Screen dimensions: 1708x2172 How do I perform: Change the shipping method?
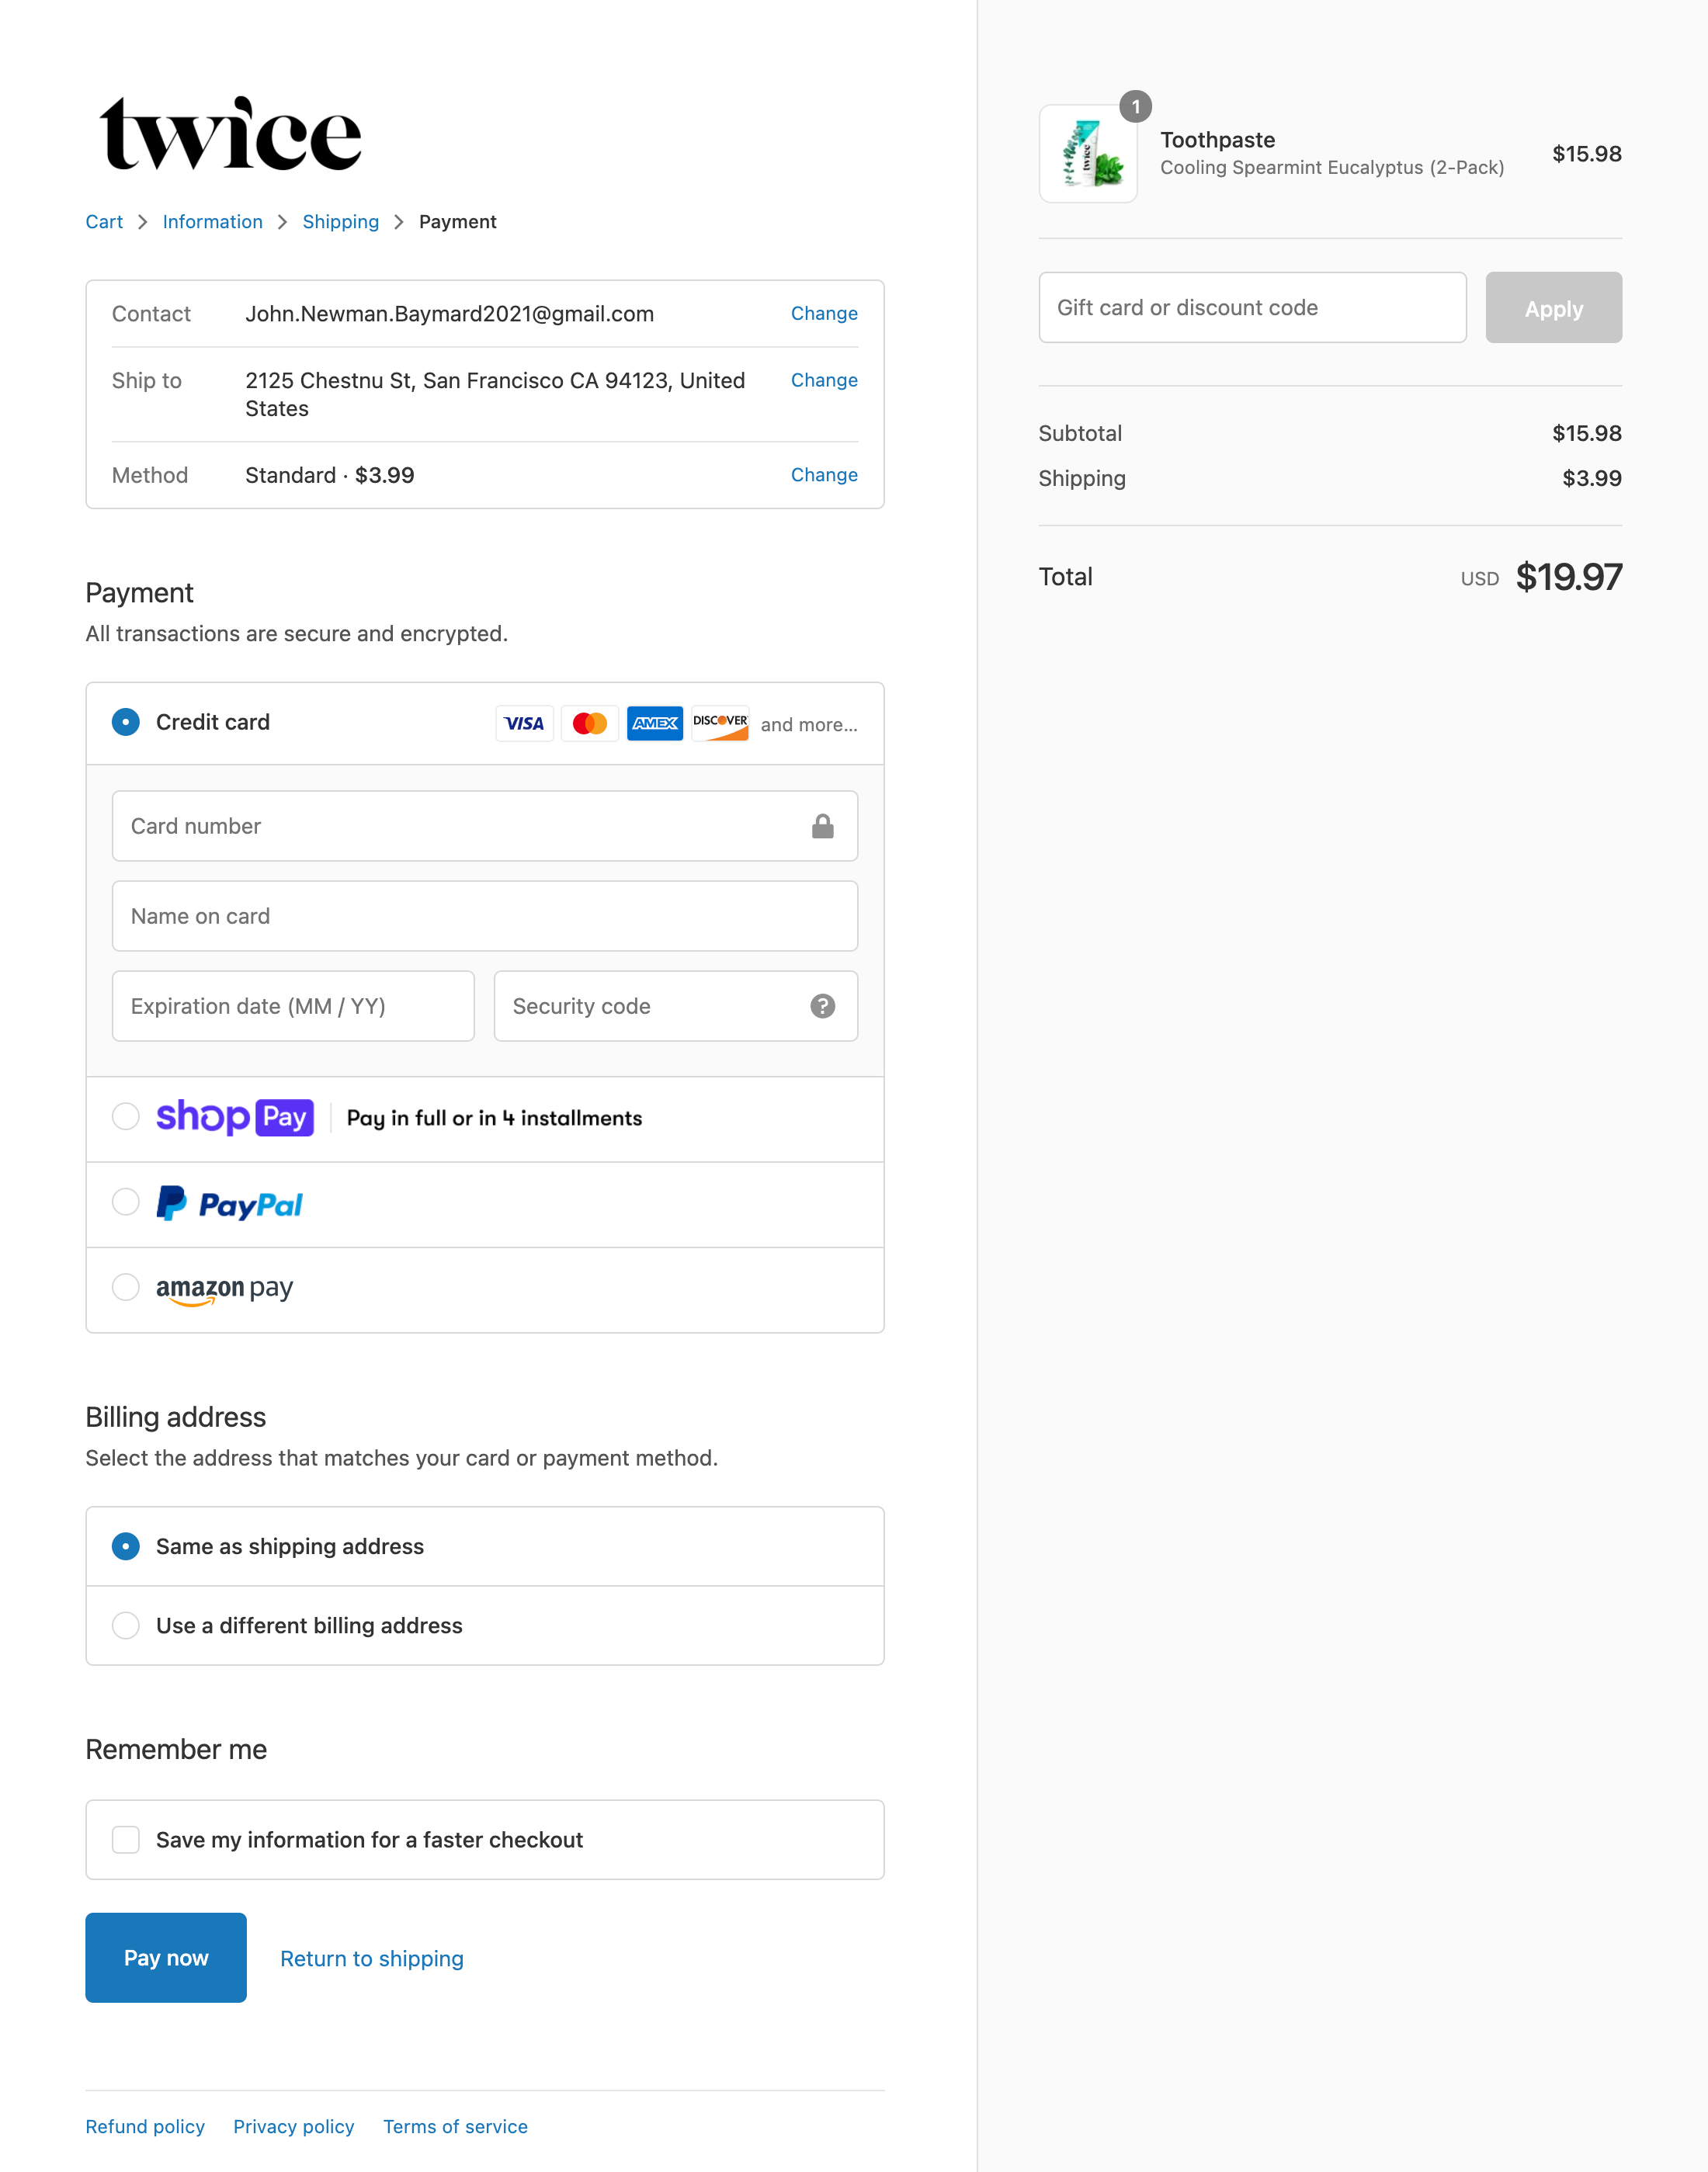pyautogui.click(x=823, y=474)
